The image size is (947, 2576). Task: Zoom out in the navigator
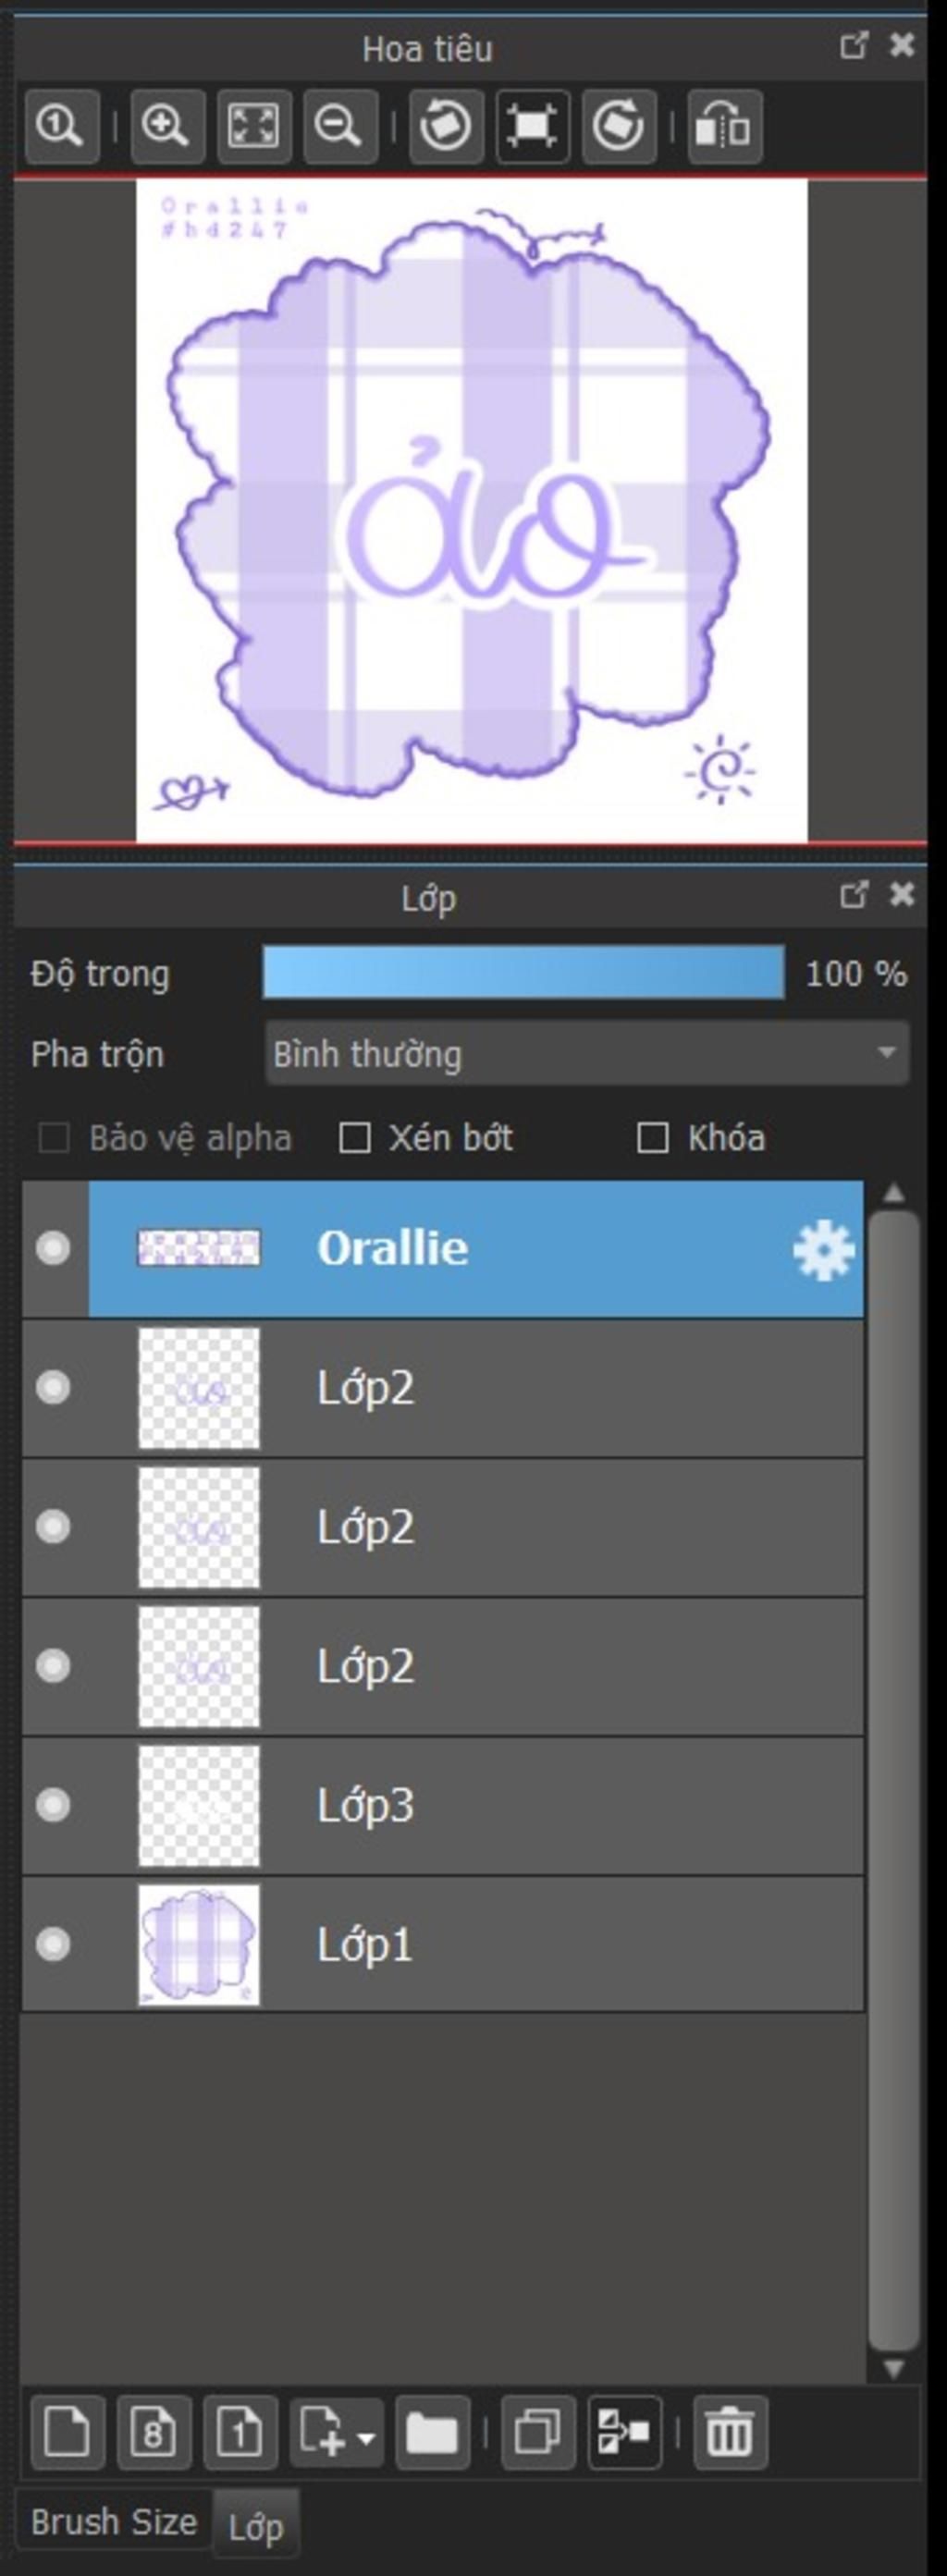(x=340, y=126)
